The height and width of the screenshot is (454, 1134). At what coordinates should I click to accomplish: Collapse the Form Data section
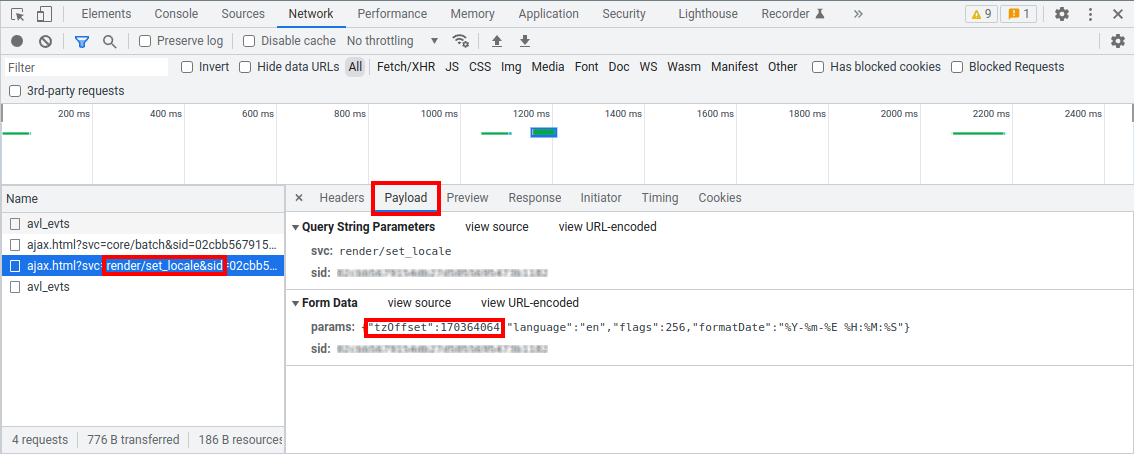[295, 303]
